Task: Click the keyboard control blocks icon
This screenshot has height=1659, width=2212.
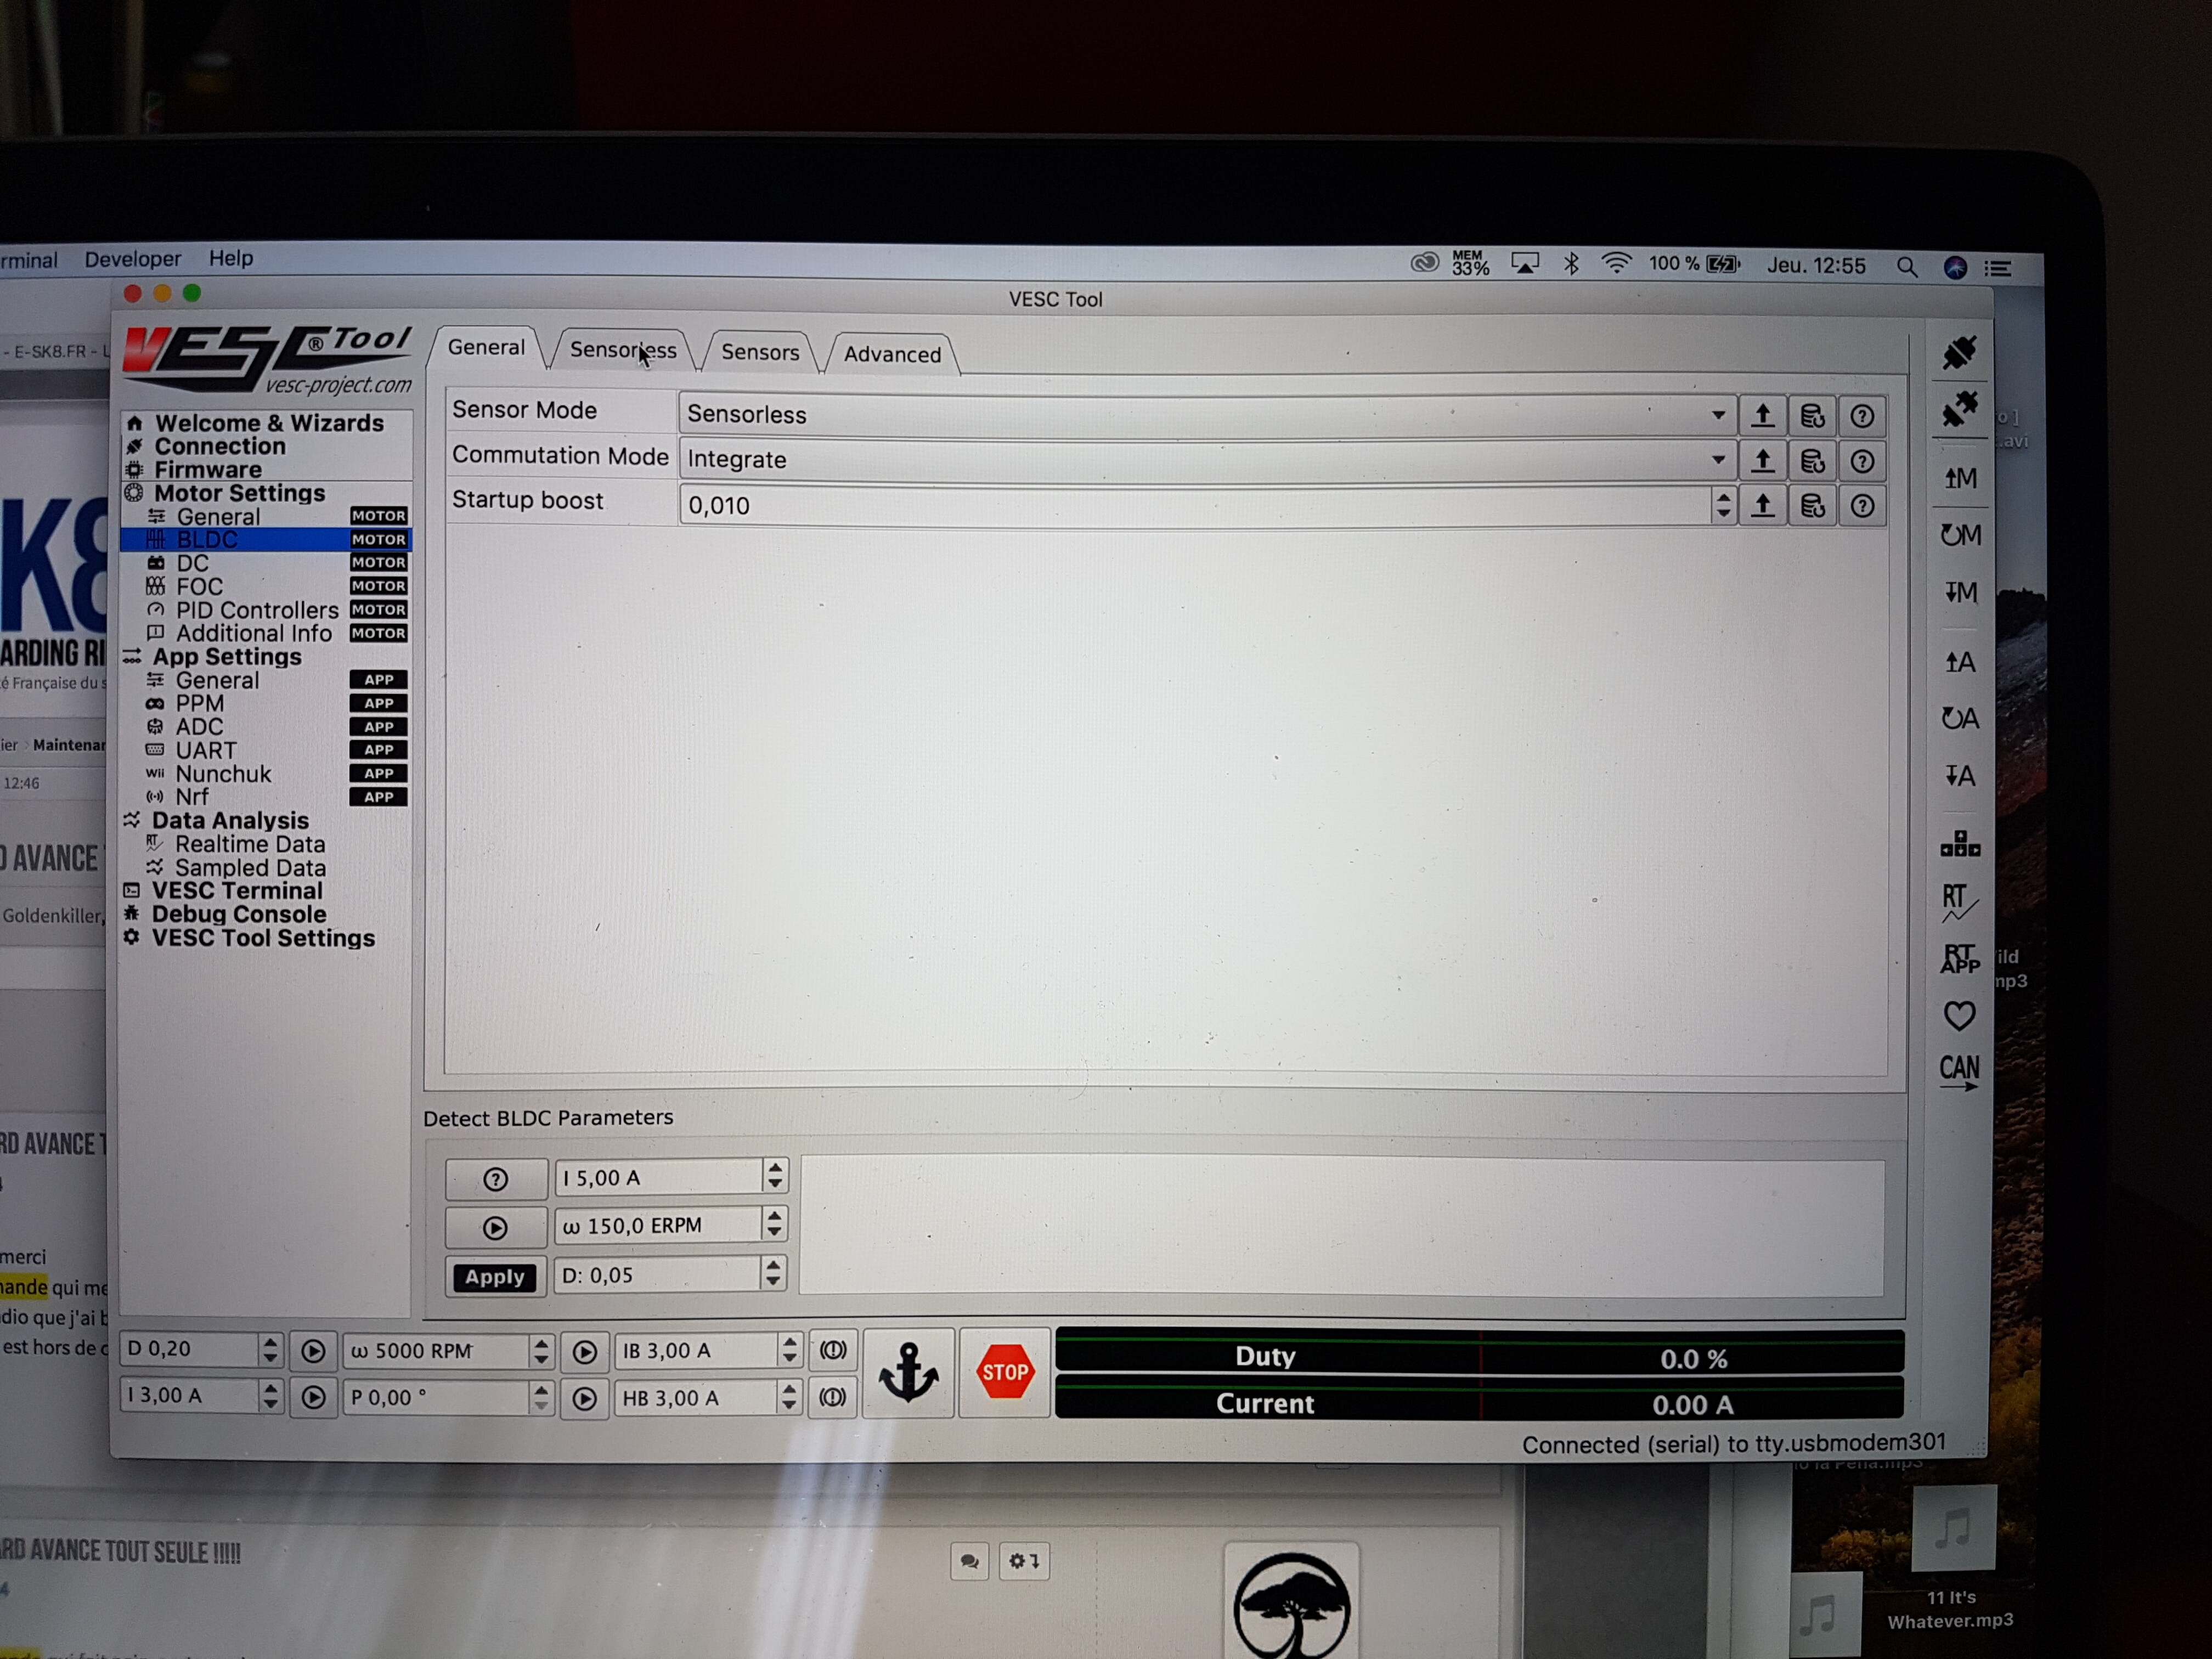Action: (x=1959, y=845)
